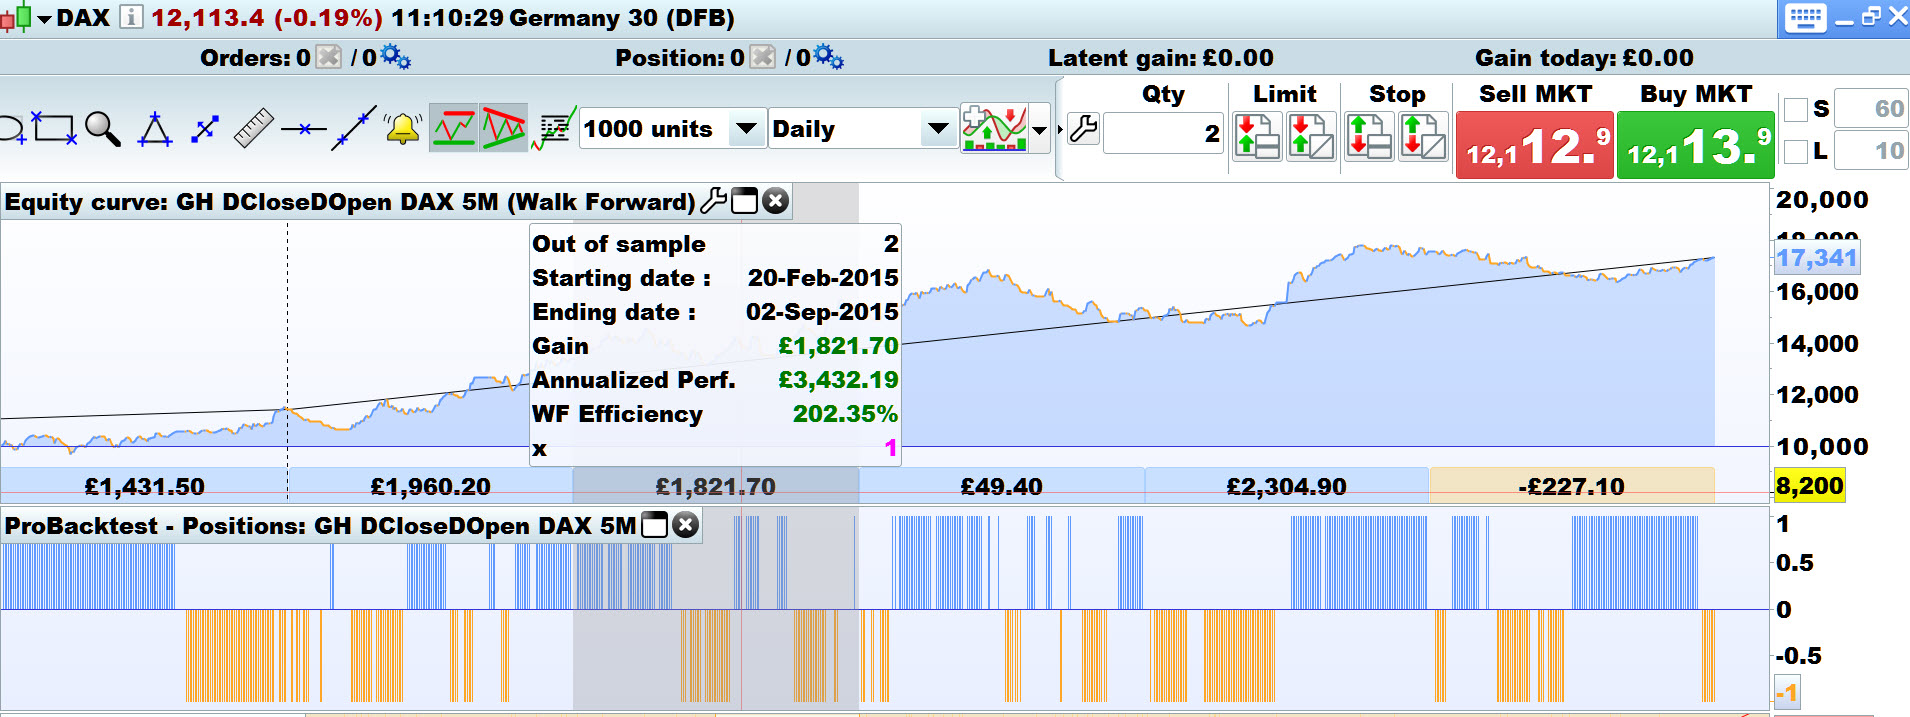Select the £1,821.70 walk forward period
Viewport: 1910px width, 717px height.
point(715,486)
